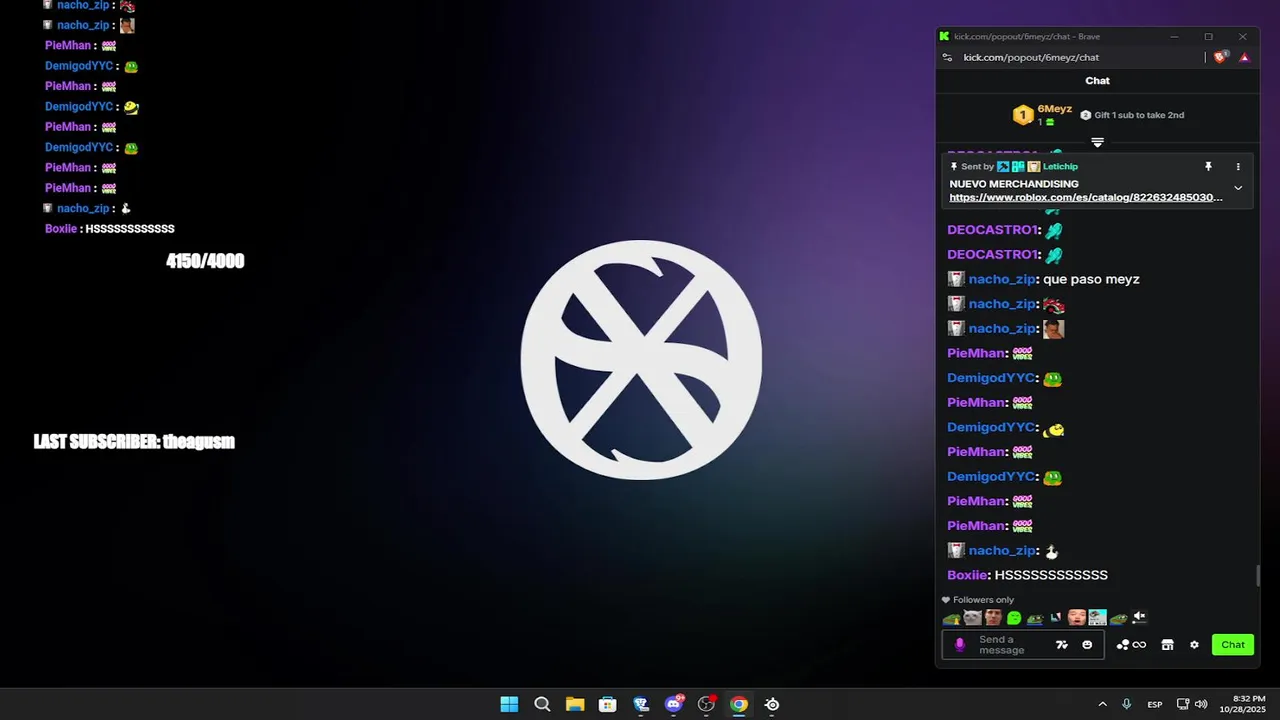Screen dimensions: 1280x720
Task: Click Boxiie username in Kick chat
Action: click(967, 575)
